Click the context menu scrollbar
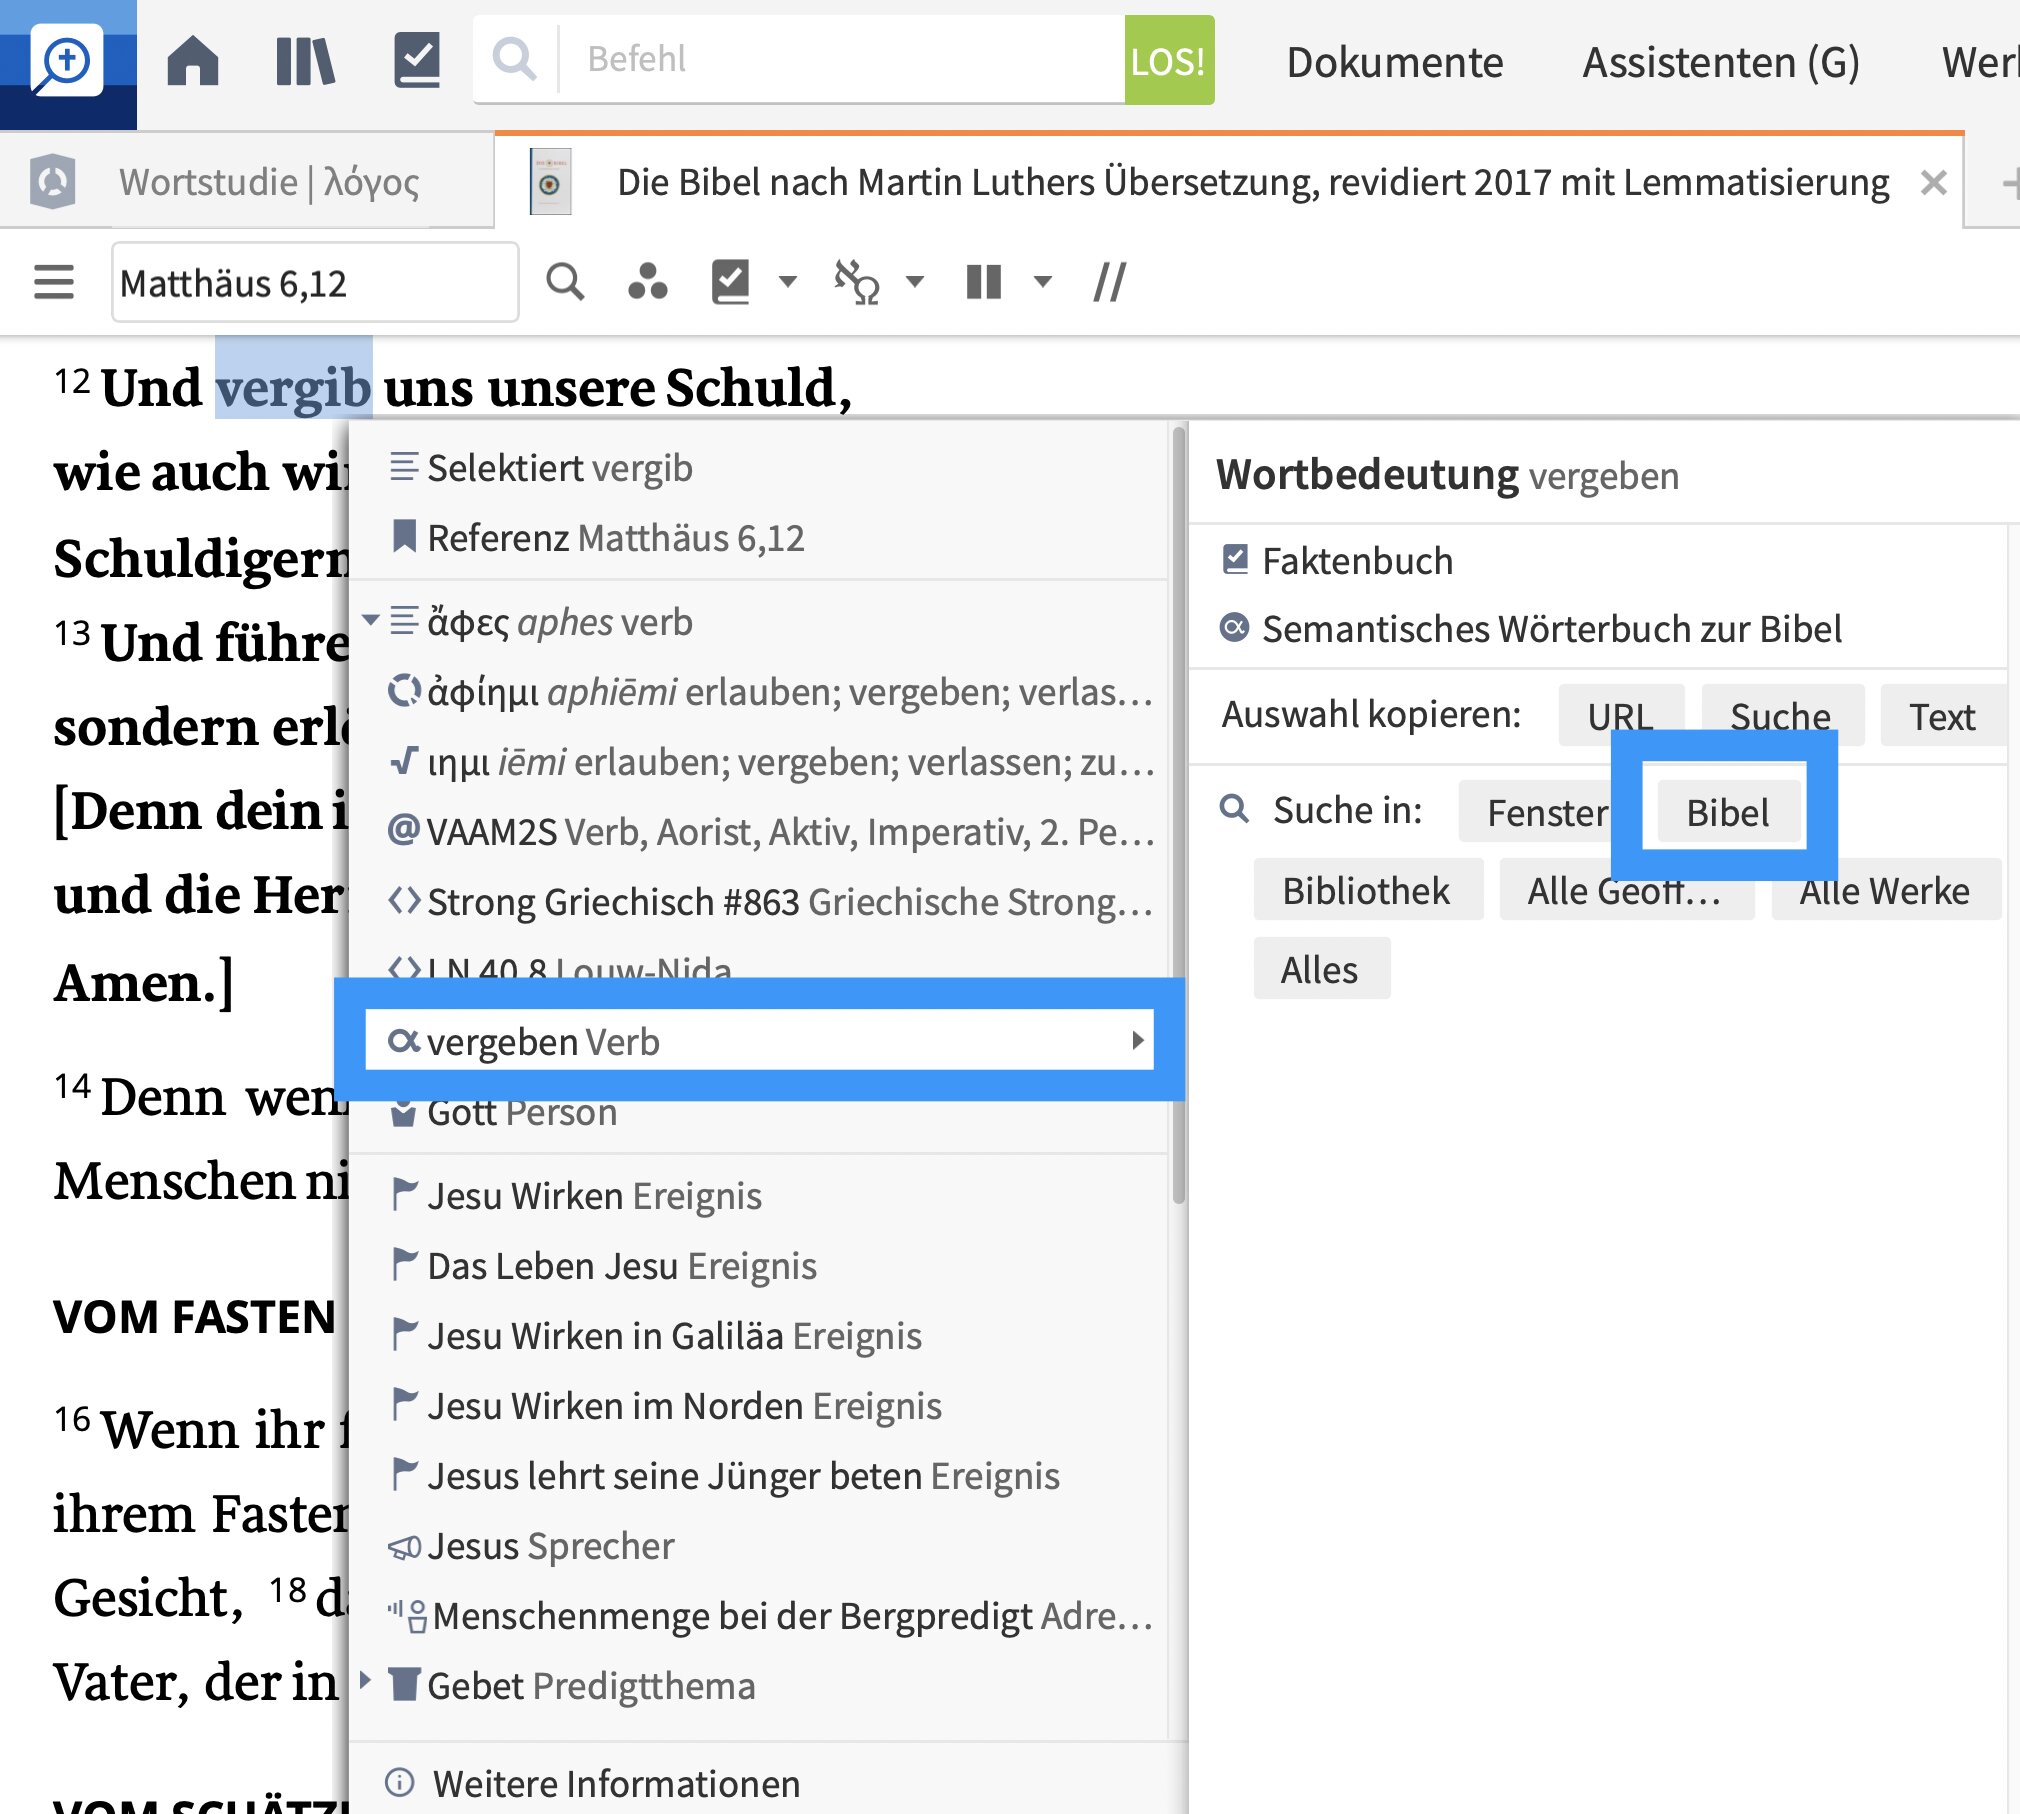 point(1179,815)
